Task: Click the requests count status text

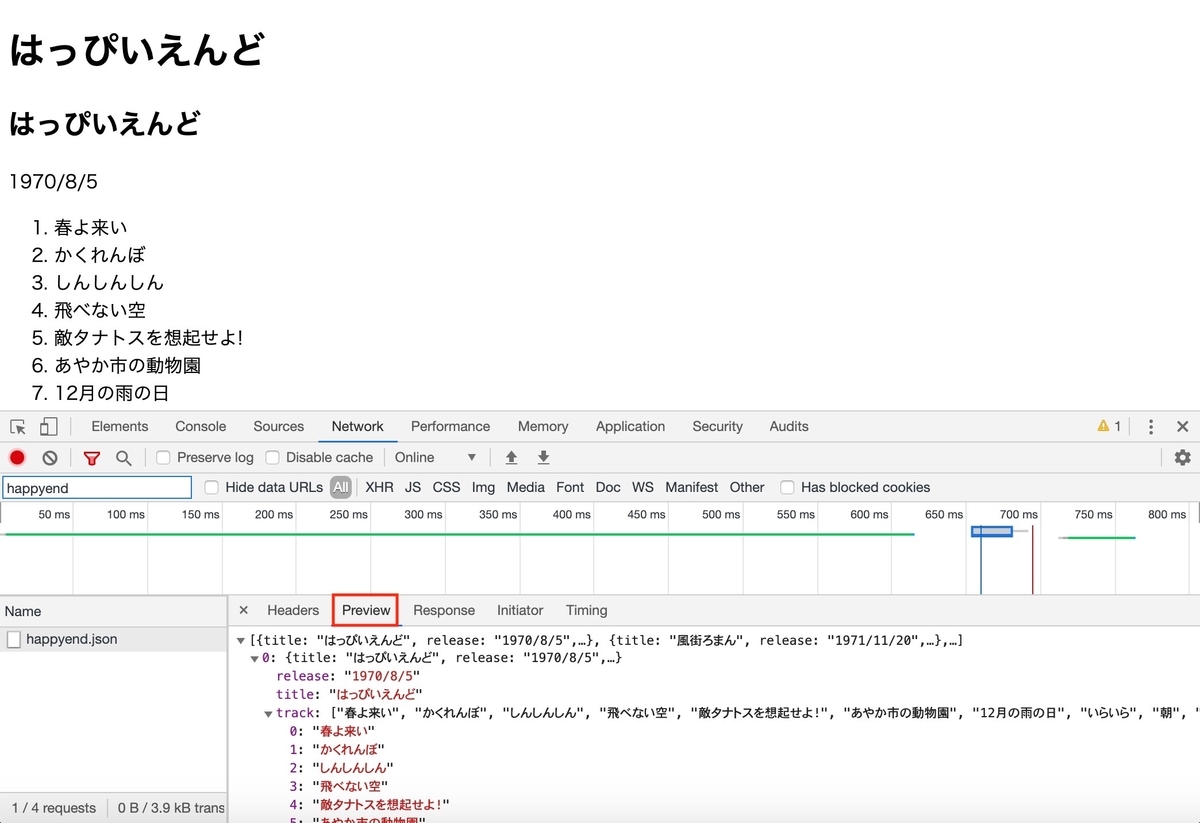Action: pyautogui.click(x=54, y=808)
